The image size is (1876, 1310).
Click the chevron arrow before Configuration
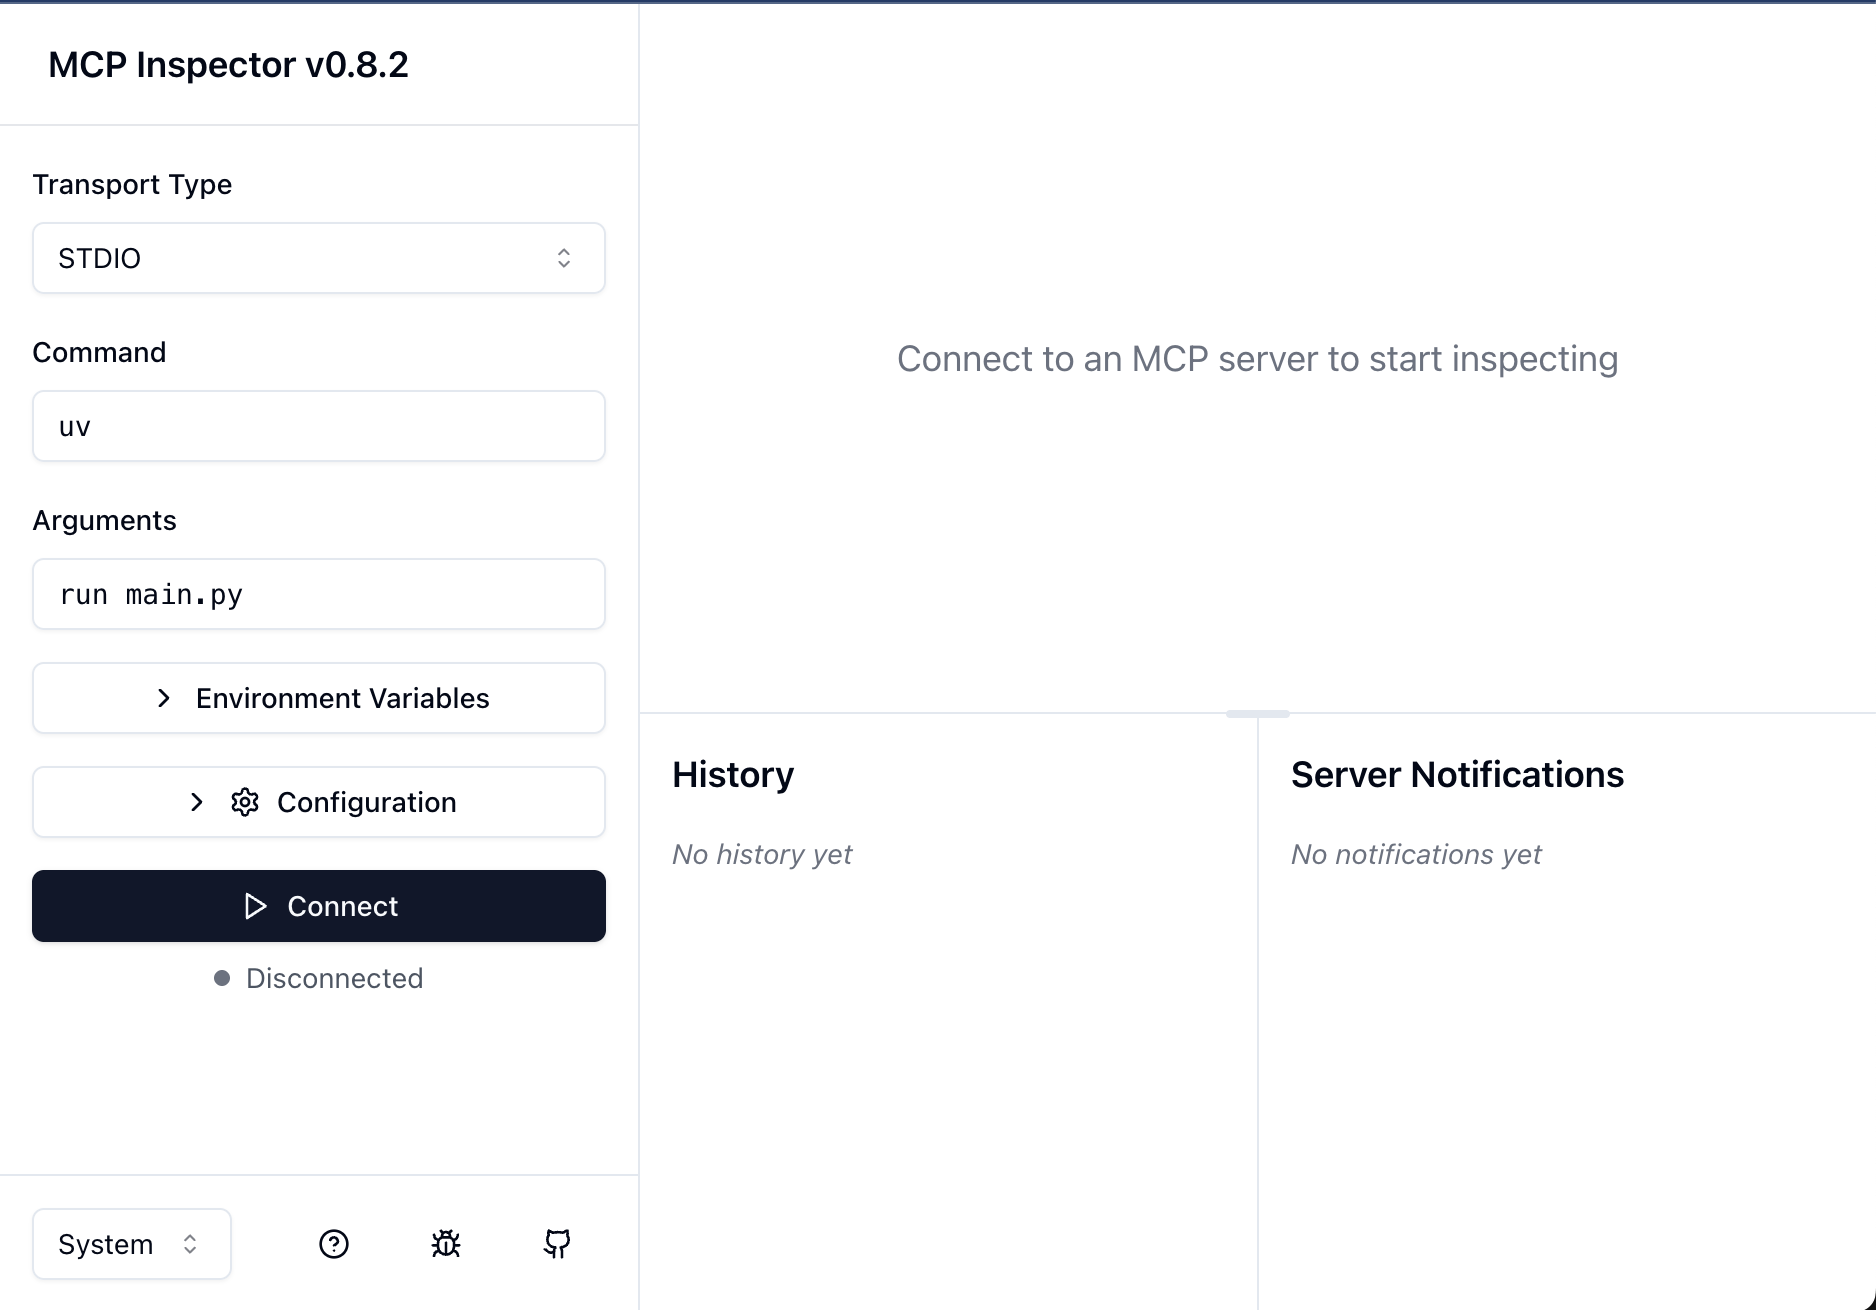point(197,802)
